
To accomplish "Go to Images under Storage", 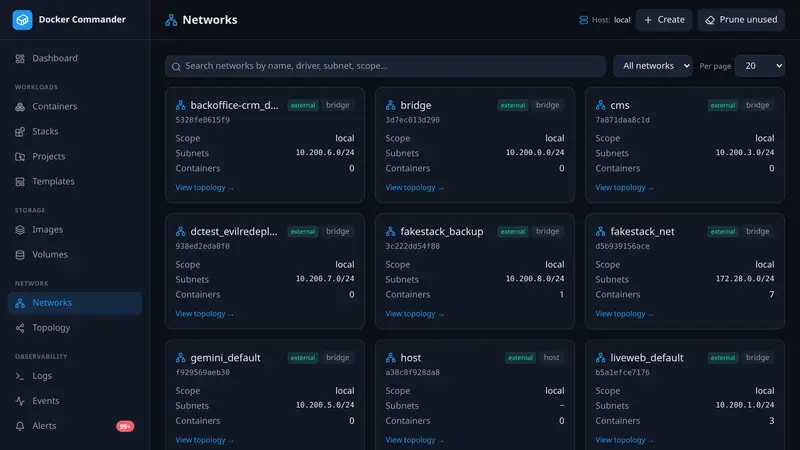I will coord(74,230).
